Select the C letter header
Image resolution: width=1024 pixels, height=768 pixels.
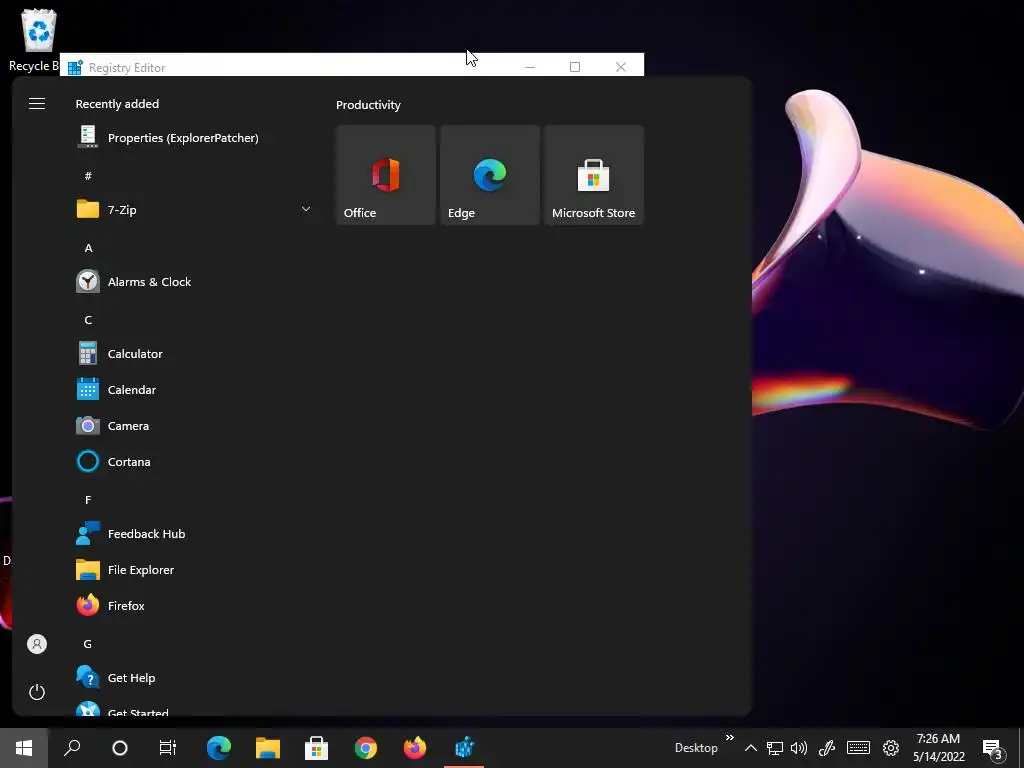click(88, 319)
